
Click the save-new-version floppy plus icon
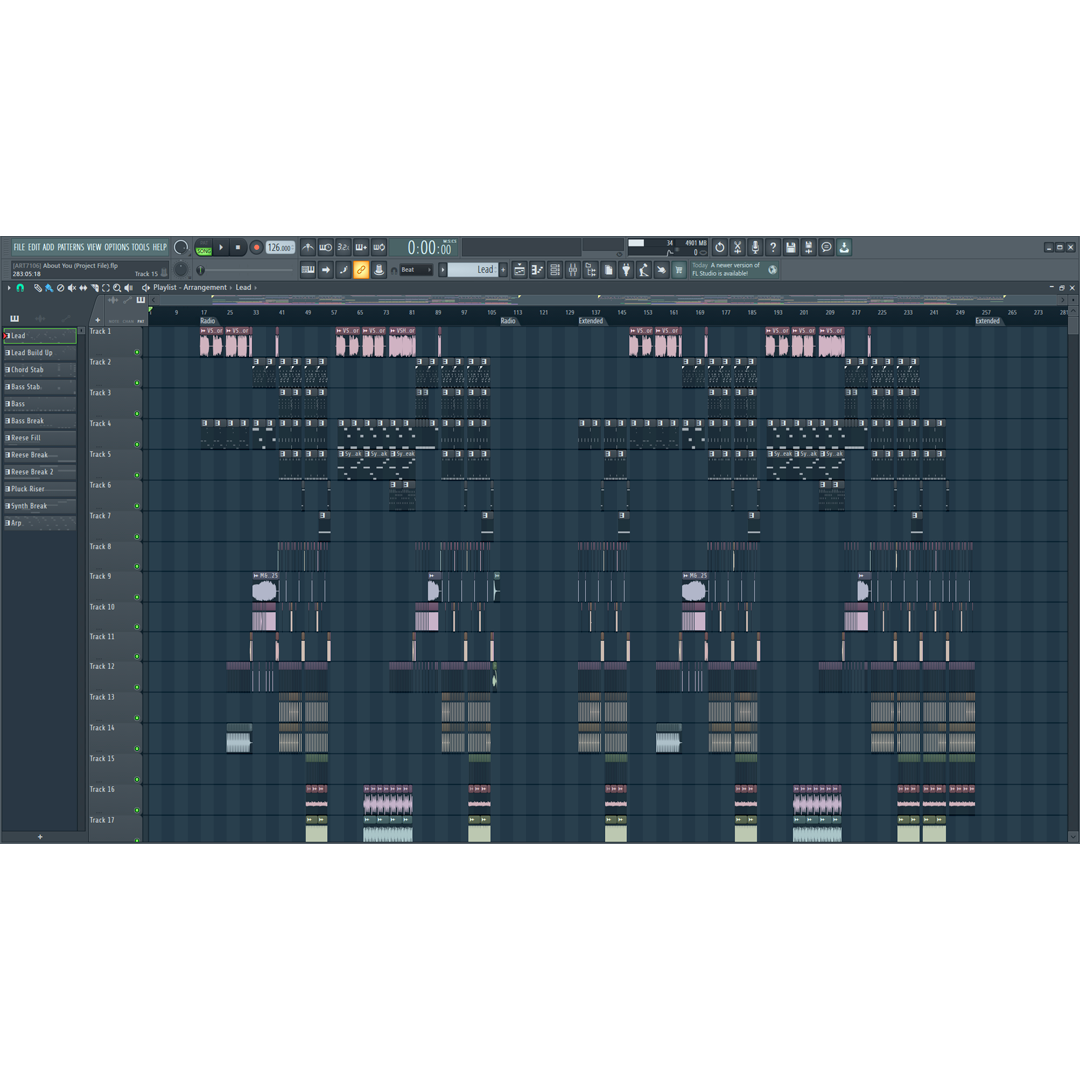(x=809, y=247)
